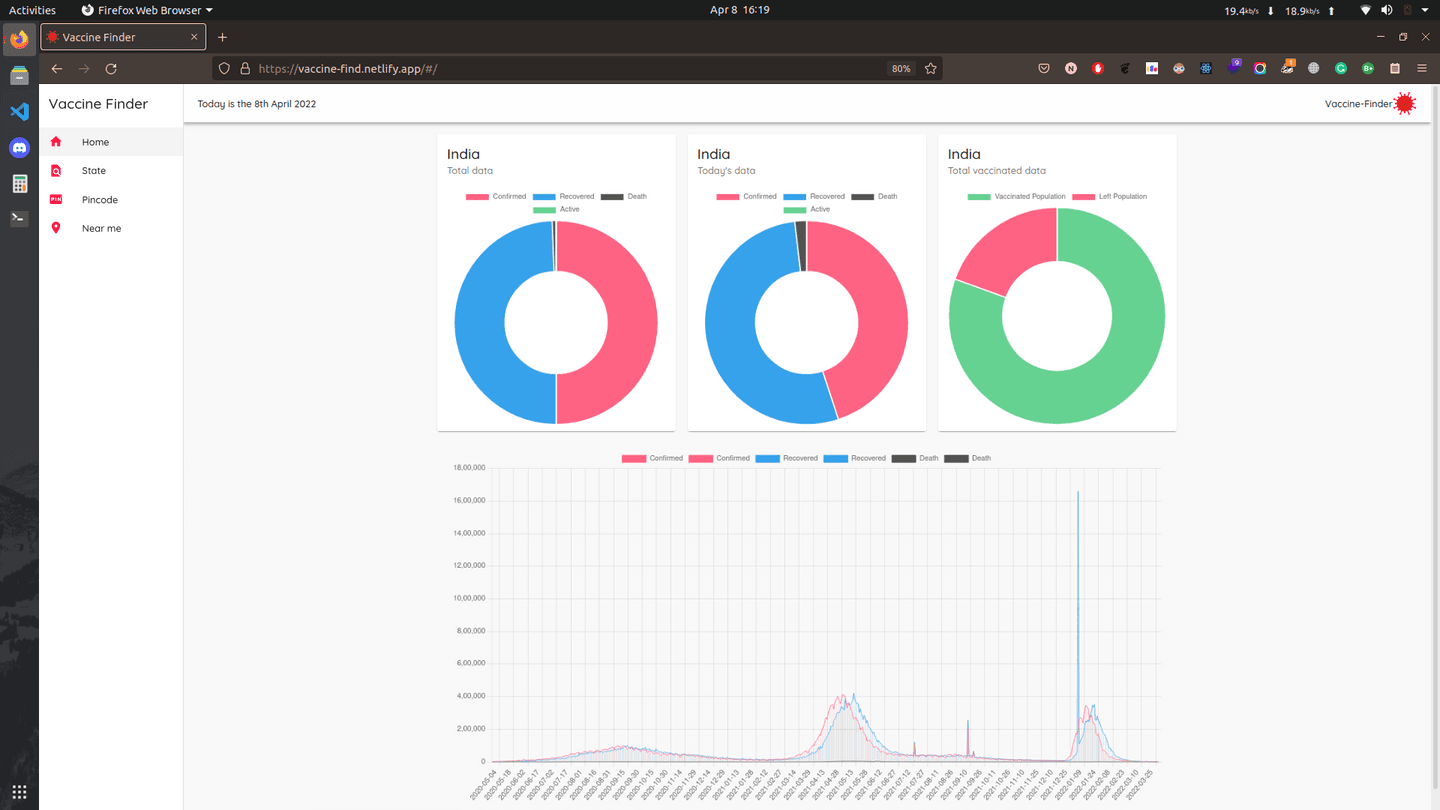This screenshot has height=810, width=1440.
Task: Open a new tab with plus button
Action: click(x=223, y=37)
